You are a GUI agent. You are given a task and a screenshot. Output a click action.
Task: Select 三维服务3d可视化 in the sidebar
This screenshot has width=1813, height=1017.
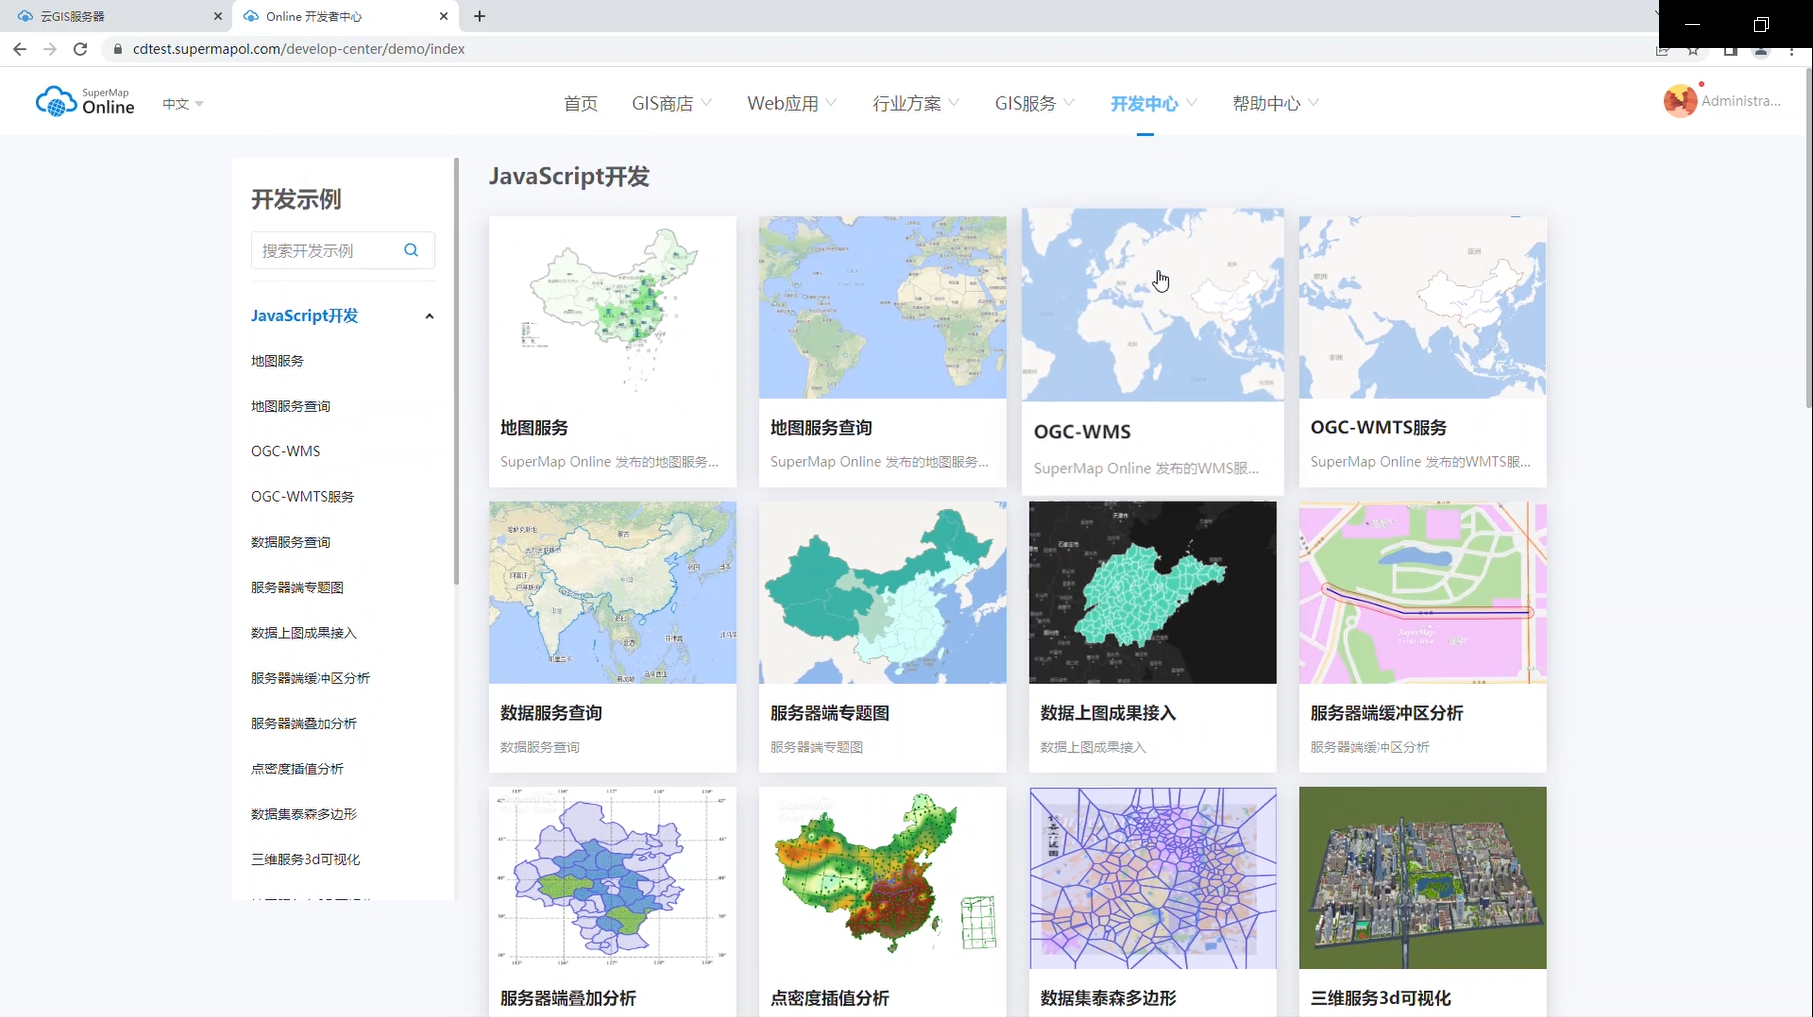click(x=305, y=859)
